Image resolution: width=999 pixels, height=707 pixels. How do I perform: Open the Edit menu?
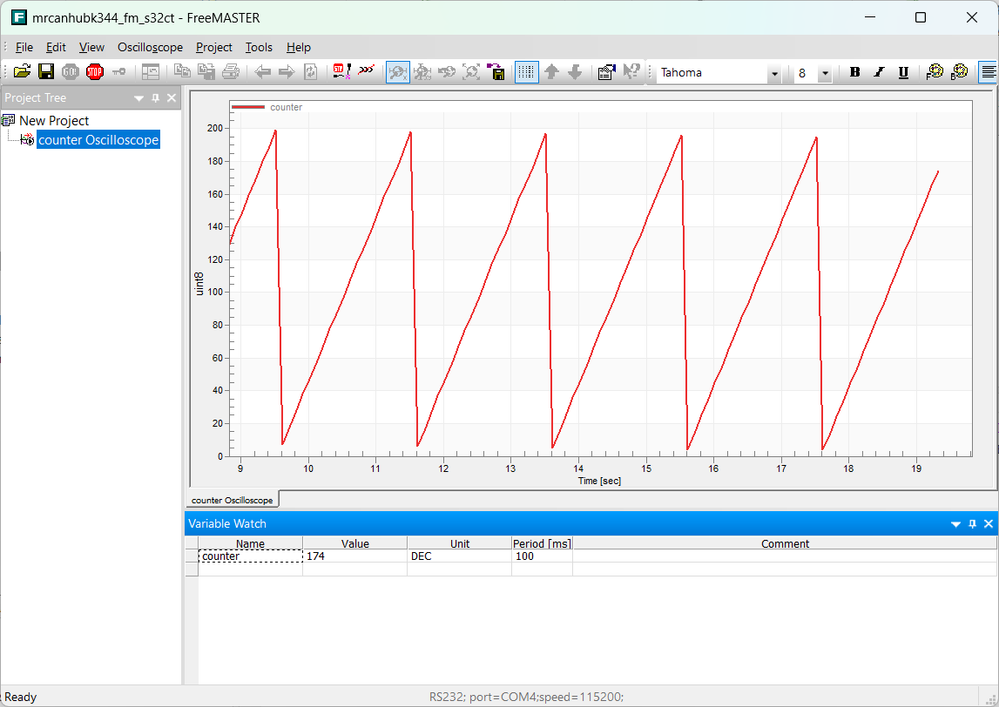point(56,47)
